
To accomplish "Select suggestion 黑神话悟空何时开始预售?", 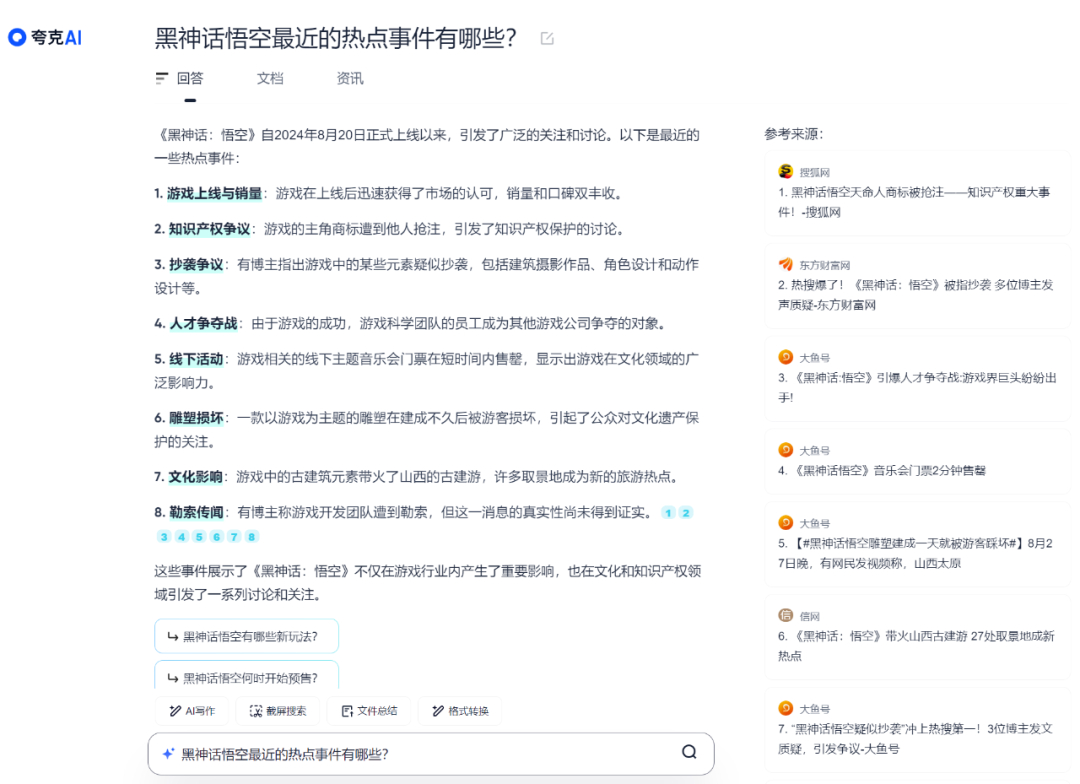I will [247, 676].
